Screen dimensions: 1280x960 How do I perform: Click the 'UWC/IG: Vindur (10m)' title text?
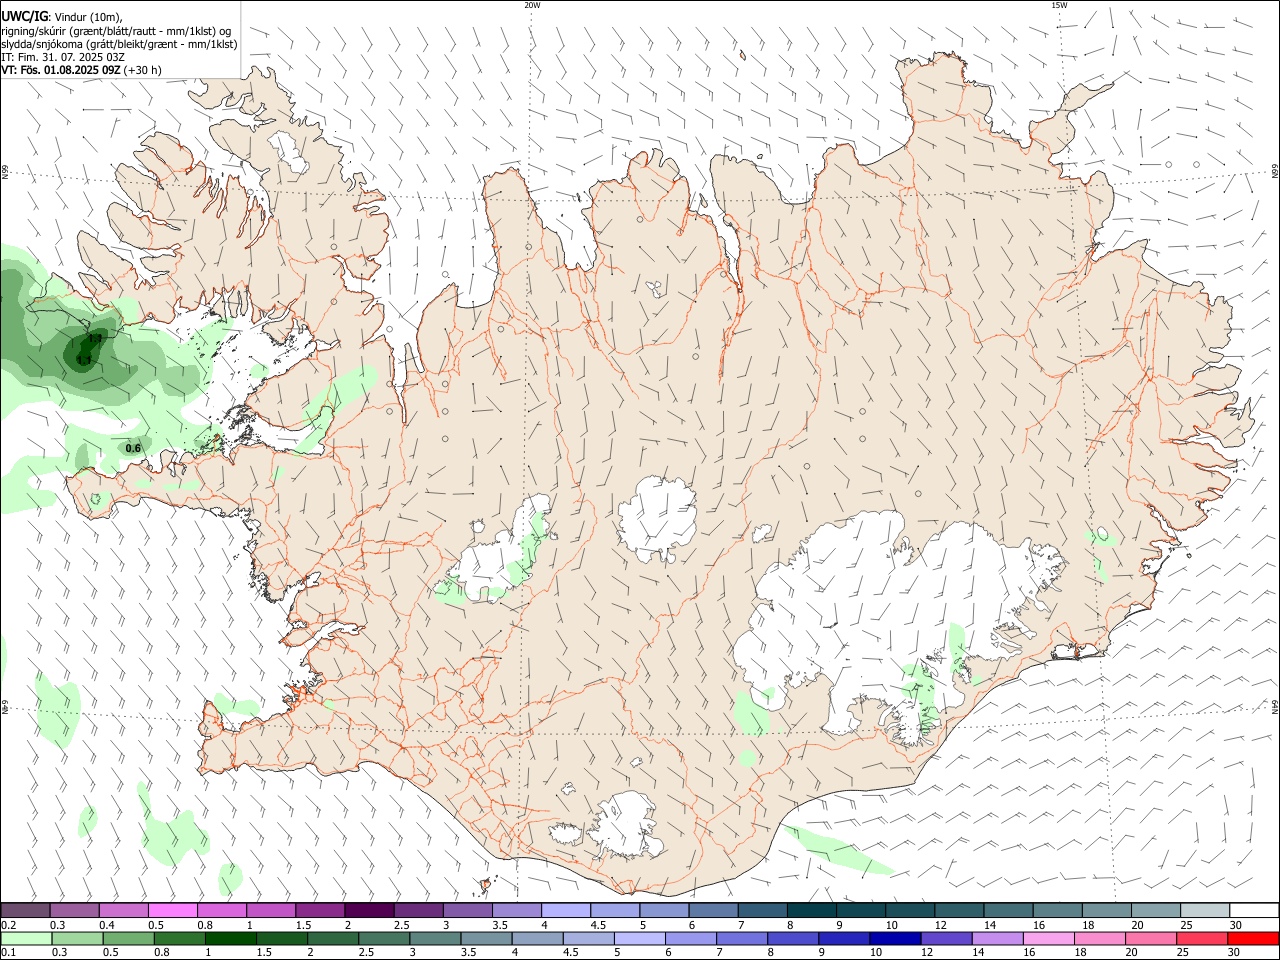[62, 16]
